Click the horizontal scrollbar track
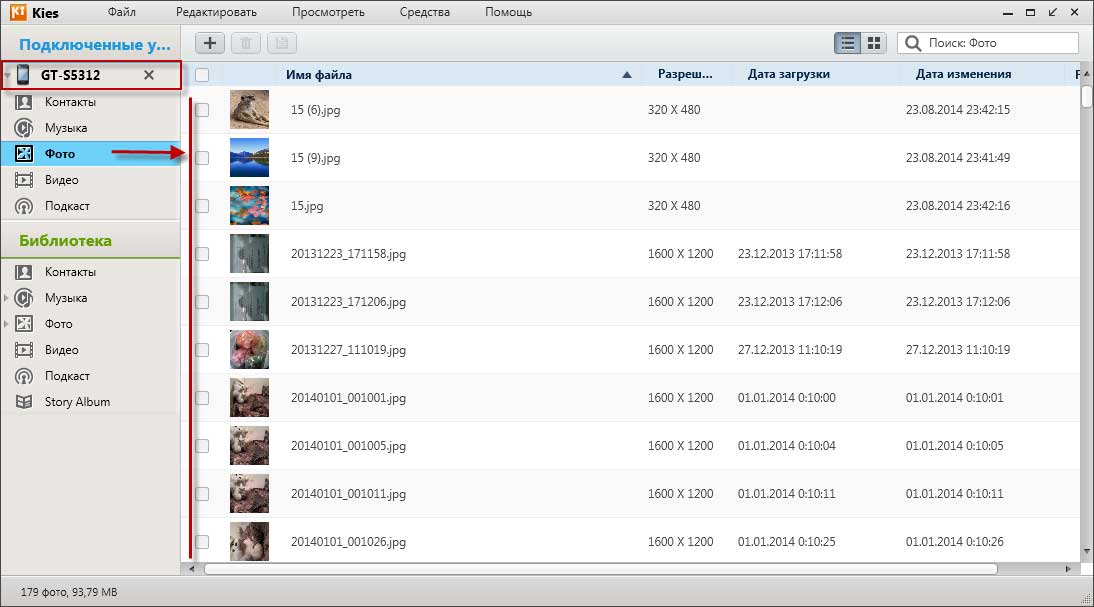 [600, 569]
